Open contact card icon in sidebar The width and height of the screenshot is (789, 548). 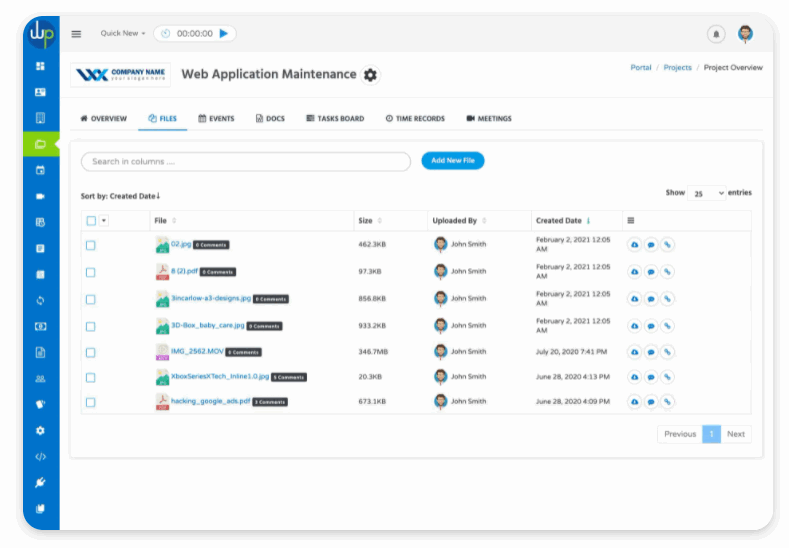pos(40,92)
